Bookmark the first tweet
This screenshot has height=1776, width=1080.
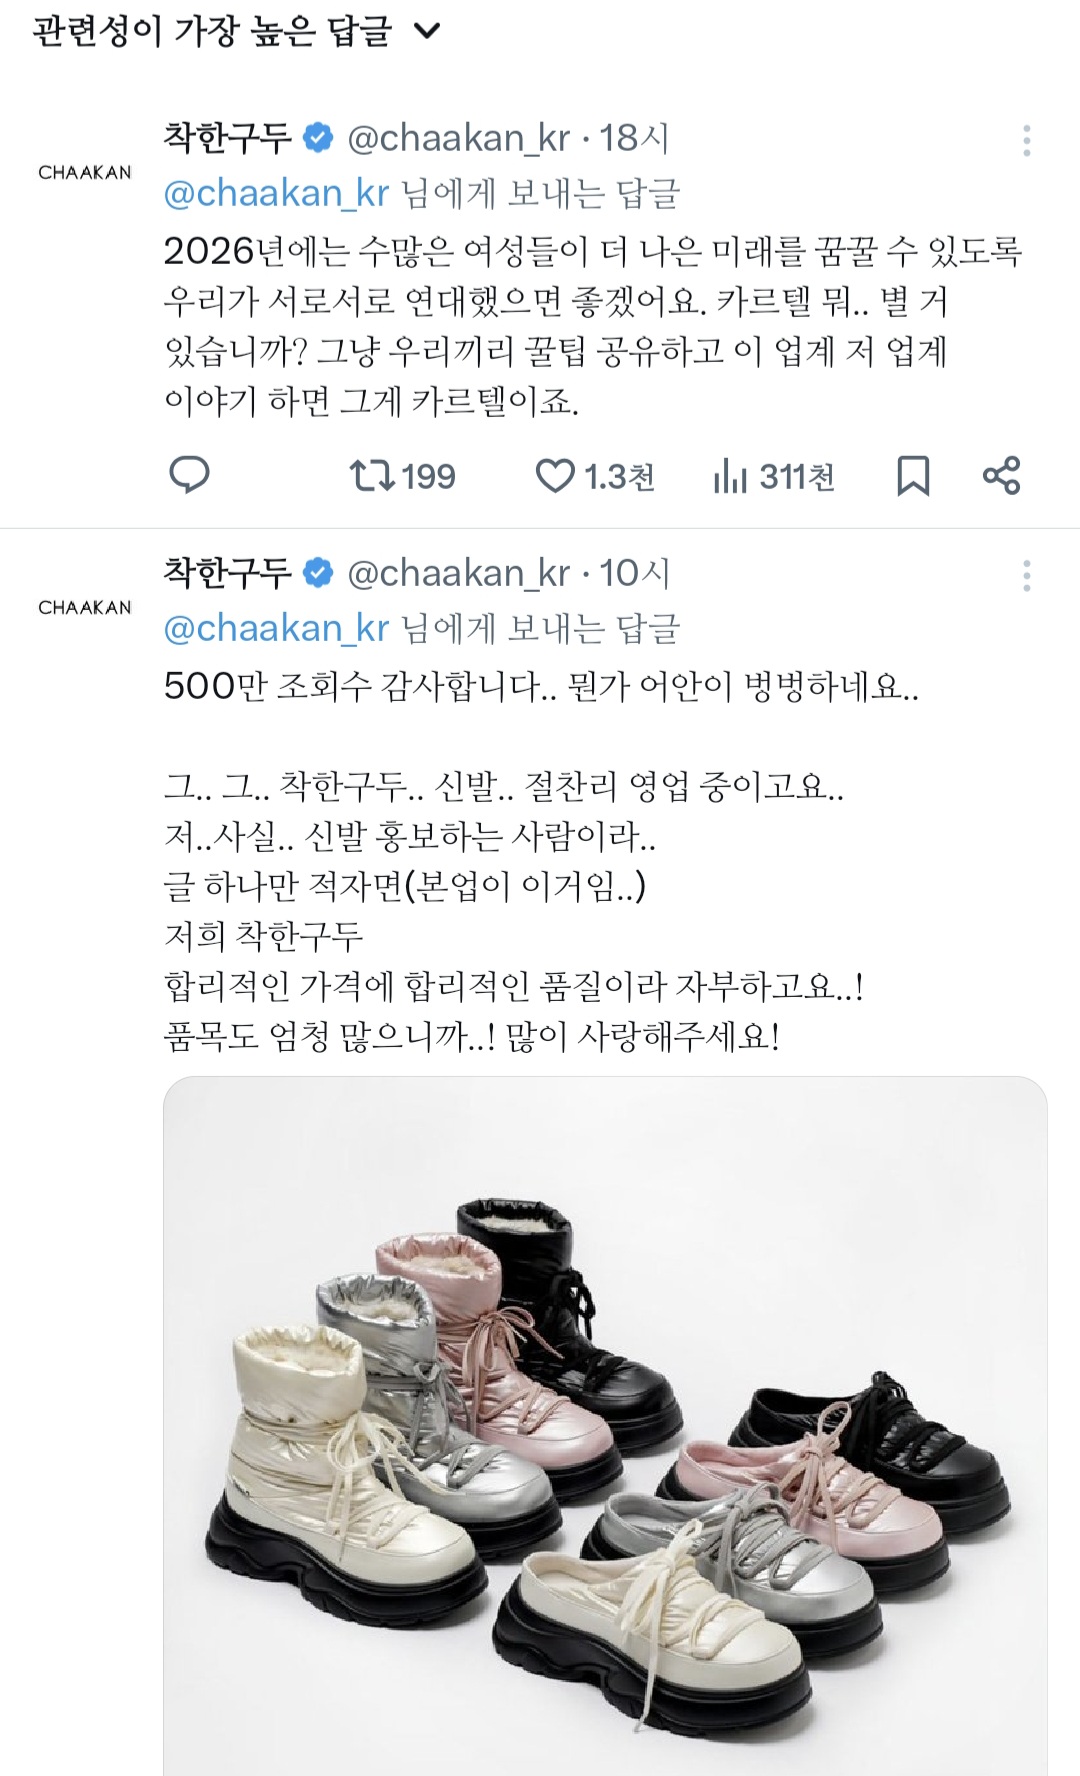912,476
